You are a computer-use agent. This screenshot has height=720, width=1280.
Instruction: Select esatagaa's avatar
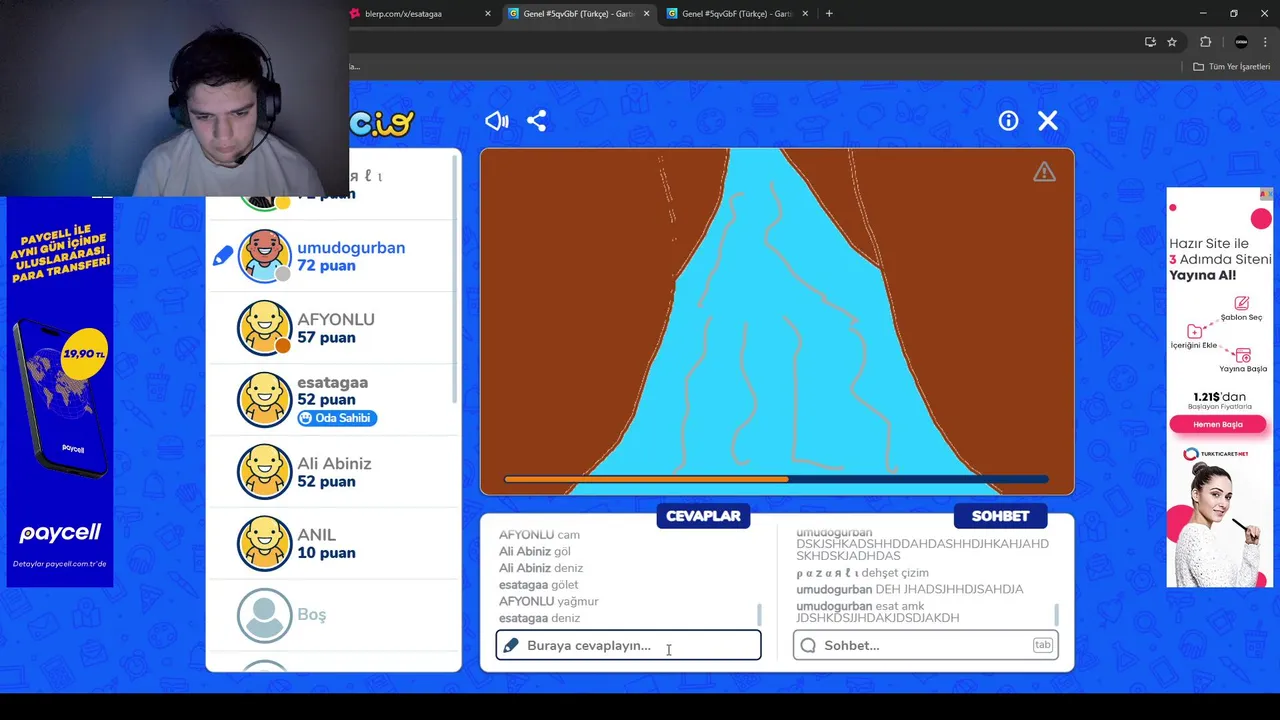265,399
